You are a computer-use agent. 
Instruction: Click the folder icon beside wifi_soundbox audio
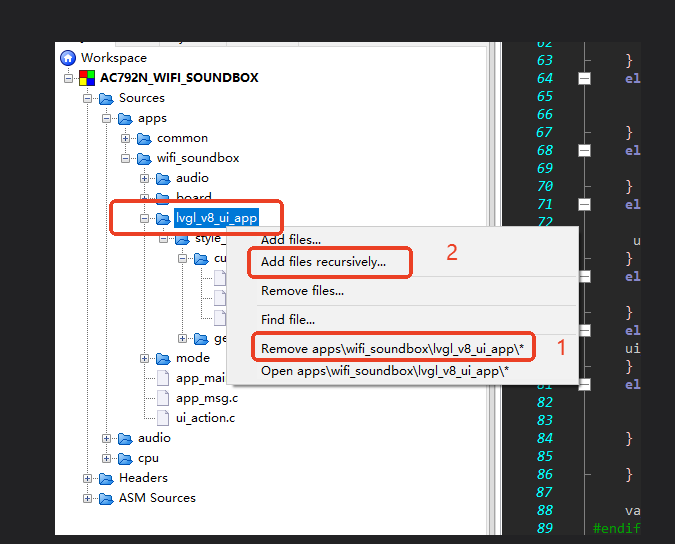(163, 179)
